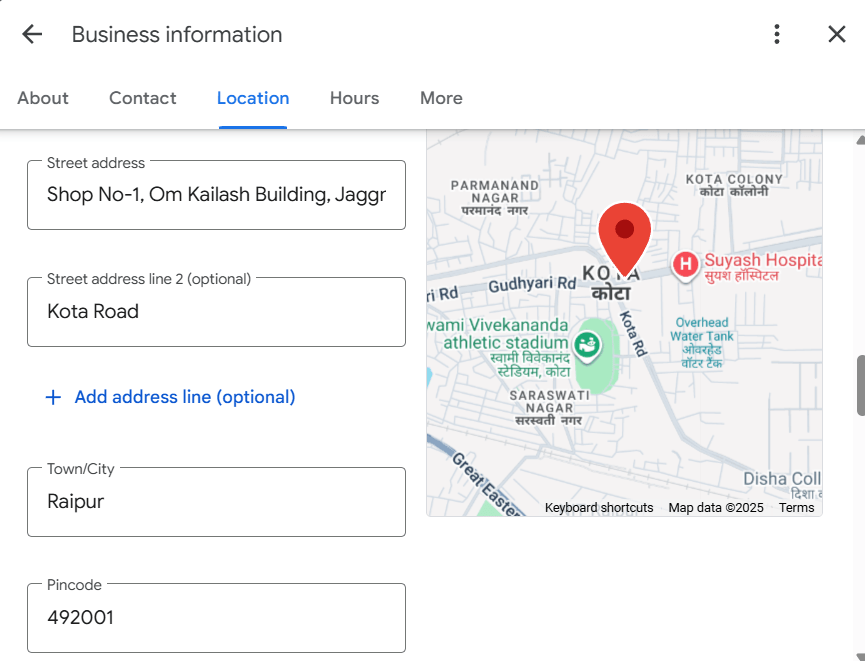Focus the Street address field
This screenshot has width=865, height=661.
[216, 195]
